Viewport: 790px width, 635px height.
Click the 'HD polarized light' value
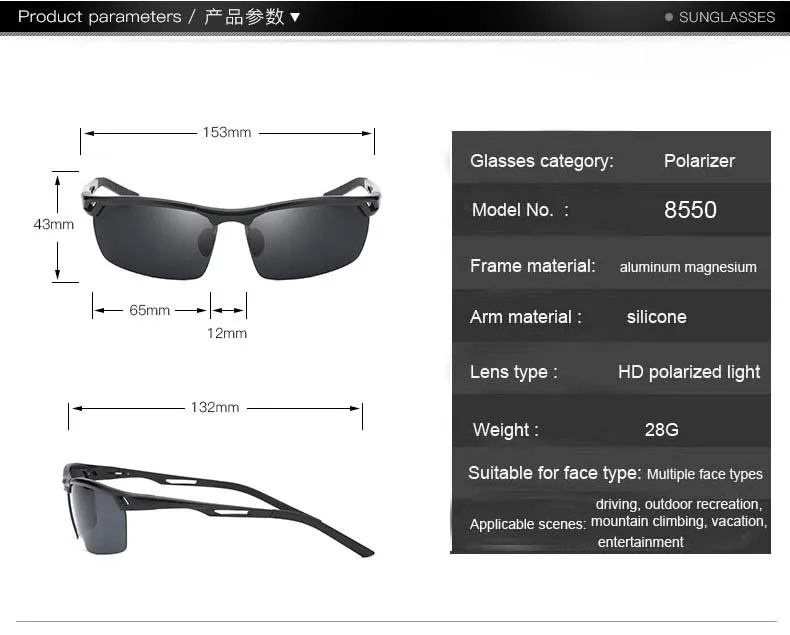point(689,372)
